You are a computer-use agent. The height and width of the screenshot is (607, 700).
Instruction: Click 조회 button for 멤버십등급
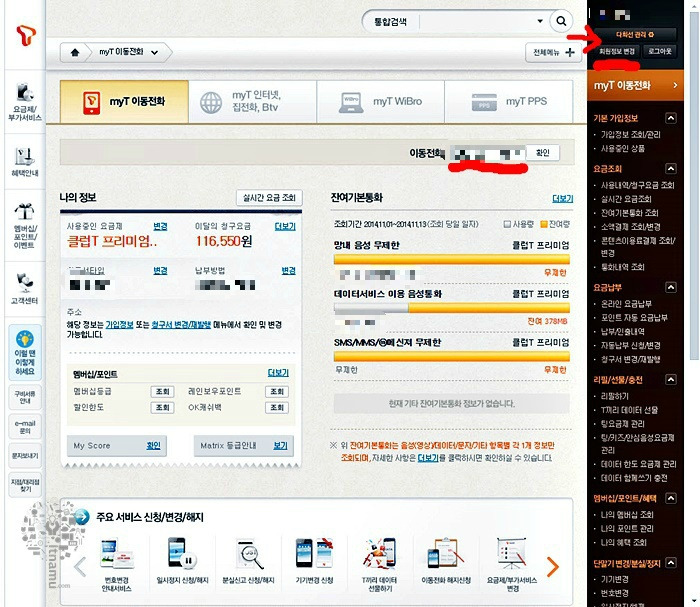coord(162,391)
